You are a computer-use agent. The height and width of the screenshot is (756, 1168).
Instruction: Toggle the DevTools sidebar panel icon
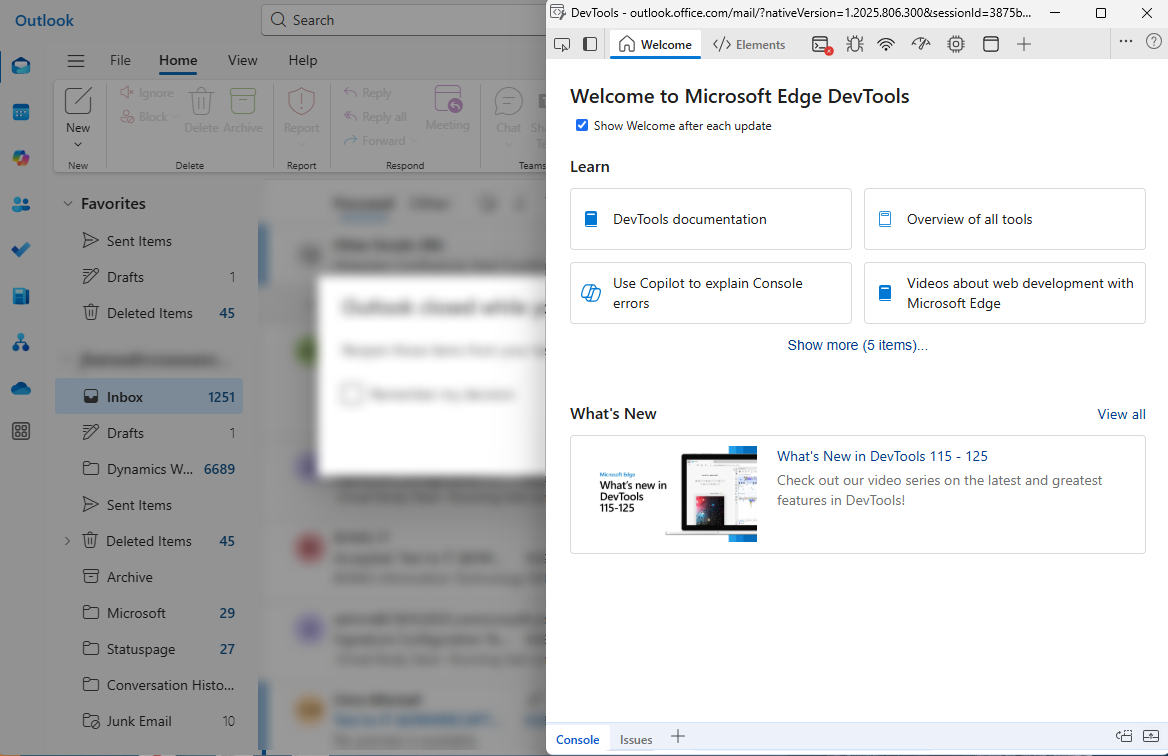click(590, 44)
